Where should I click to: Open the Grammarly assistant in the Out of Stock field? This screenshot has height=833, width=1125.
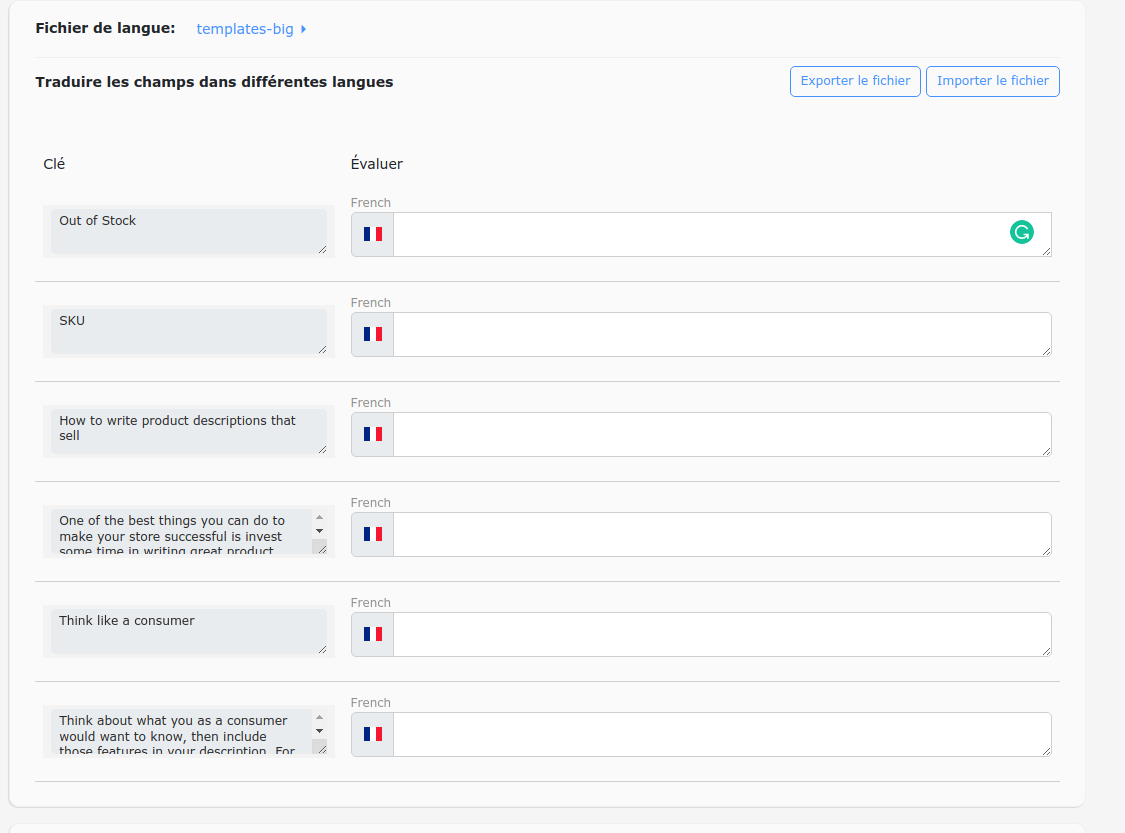tap(1021, 232)
